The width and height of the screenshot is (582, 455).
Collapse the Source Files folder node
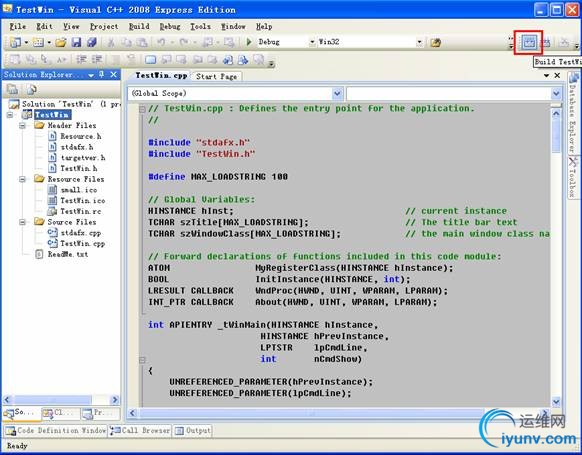click(x=22, y=222)
